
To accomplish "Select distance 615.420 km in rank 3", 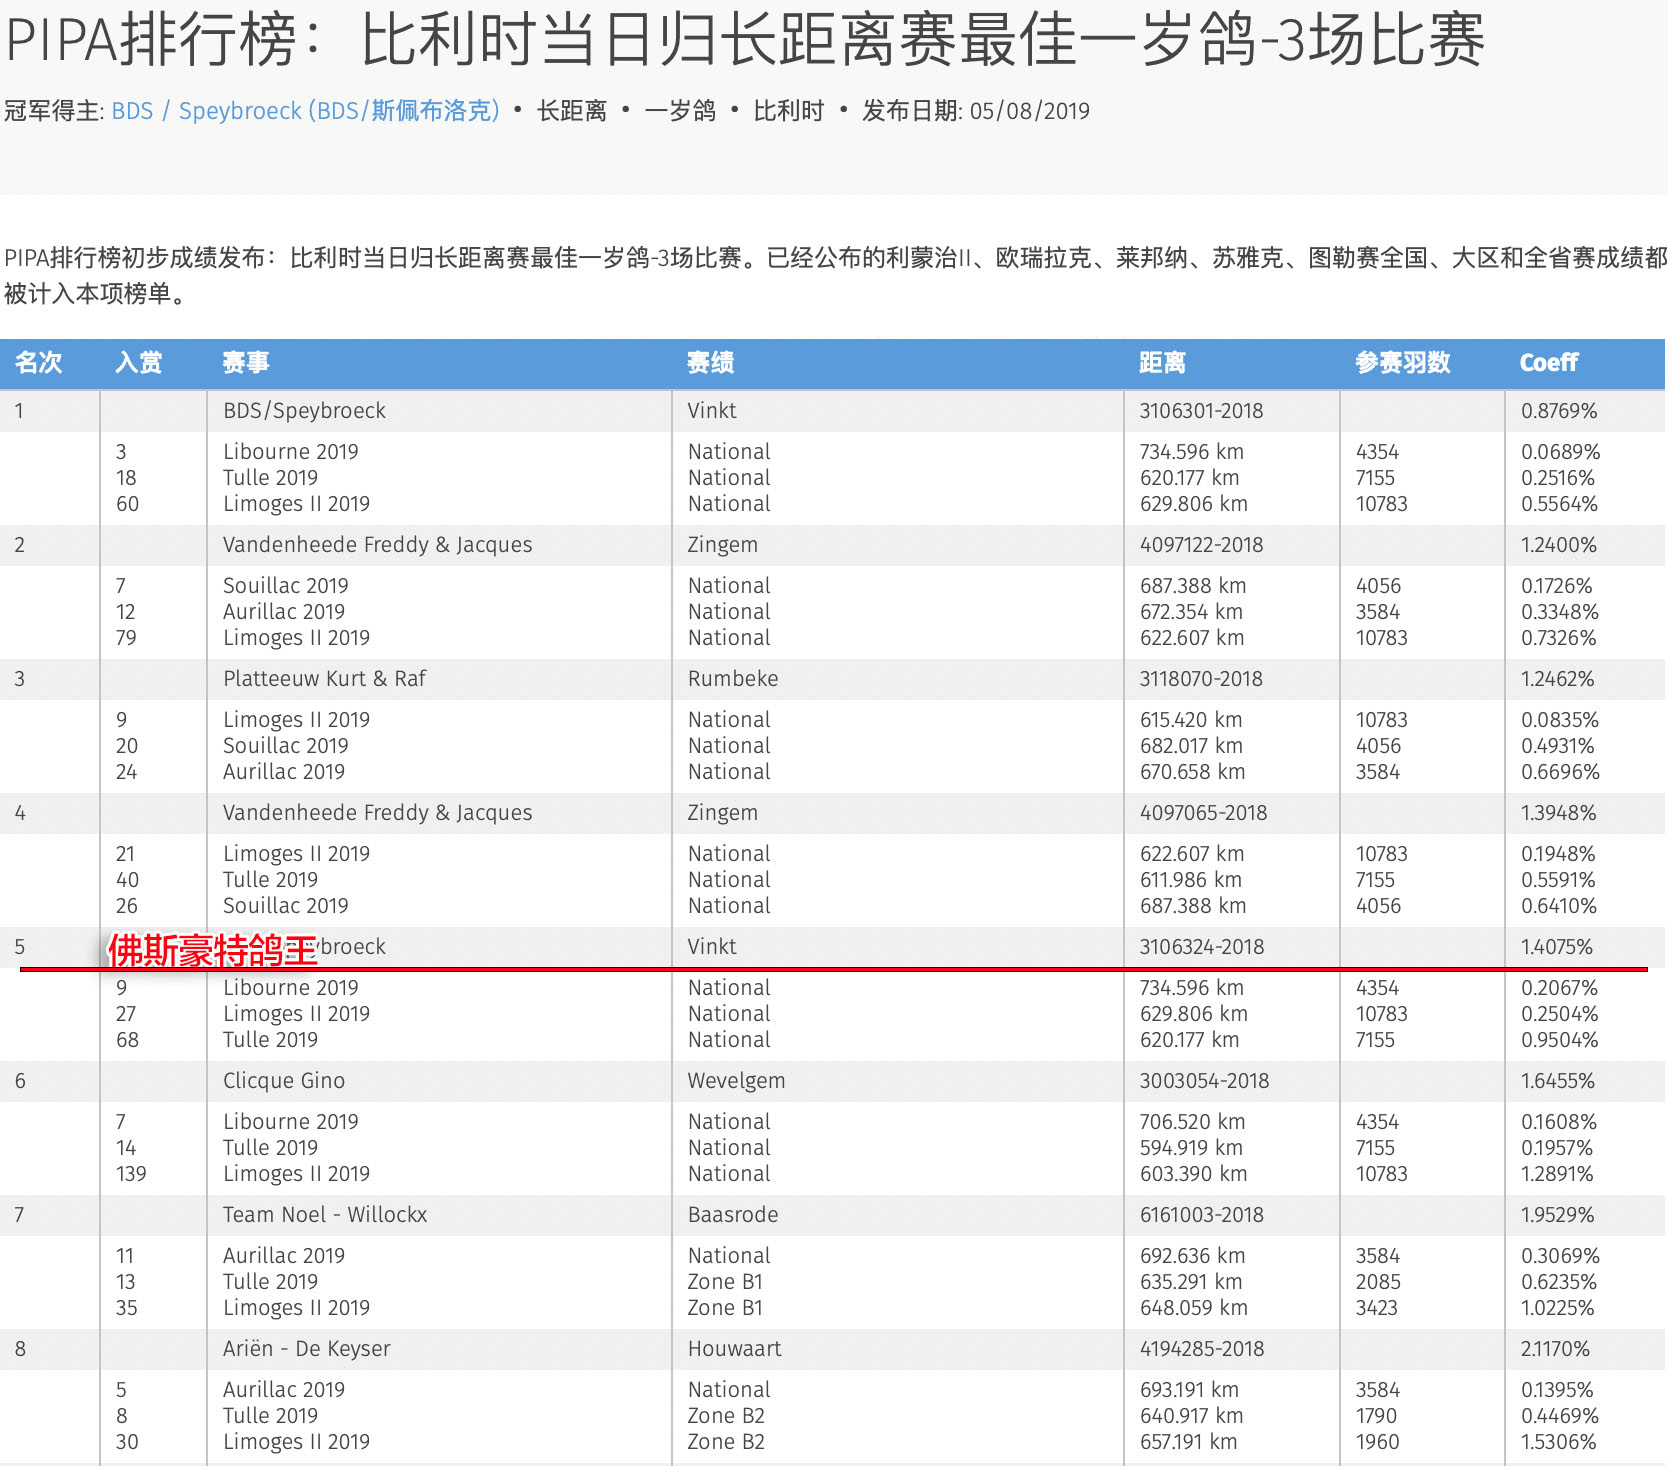I will point(1191,720).
